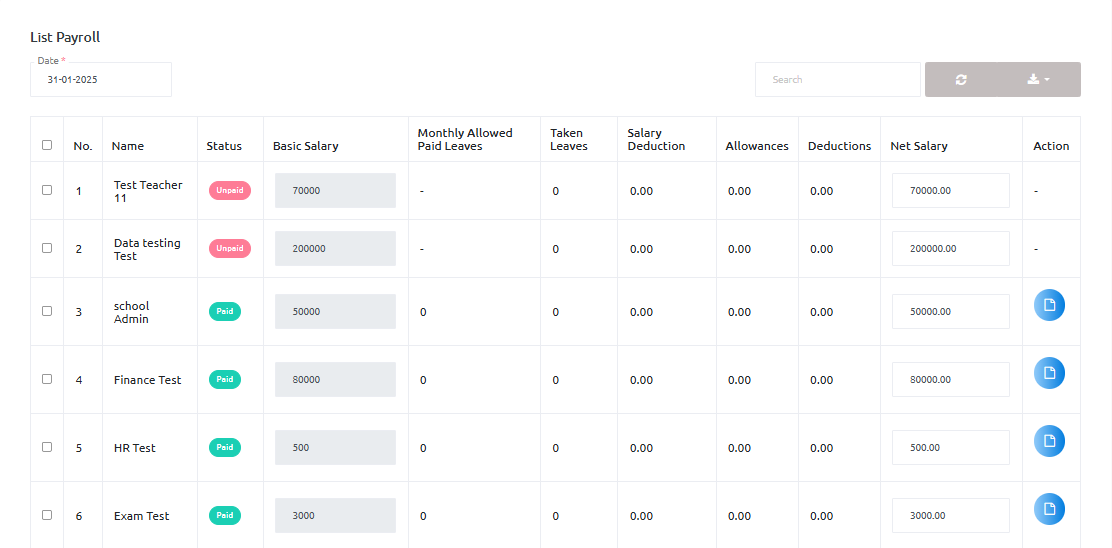This screenshot has width=1112, height=548.
Task: Click basic salary field showing 50000
Action: [x=335, y=312]
